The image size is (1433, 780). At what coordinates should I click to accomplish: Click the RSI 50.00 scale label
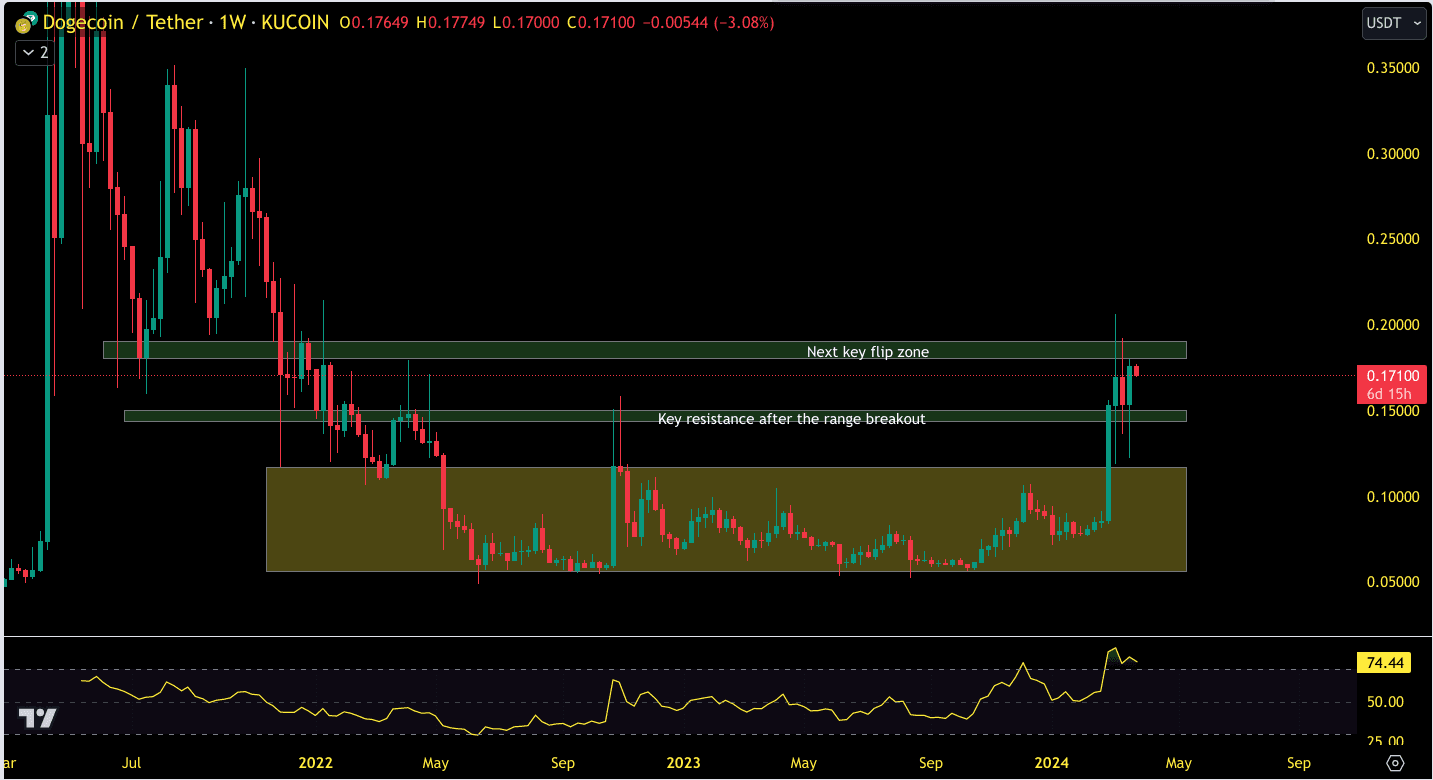click(1385, 702)
